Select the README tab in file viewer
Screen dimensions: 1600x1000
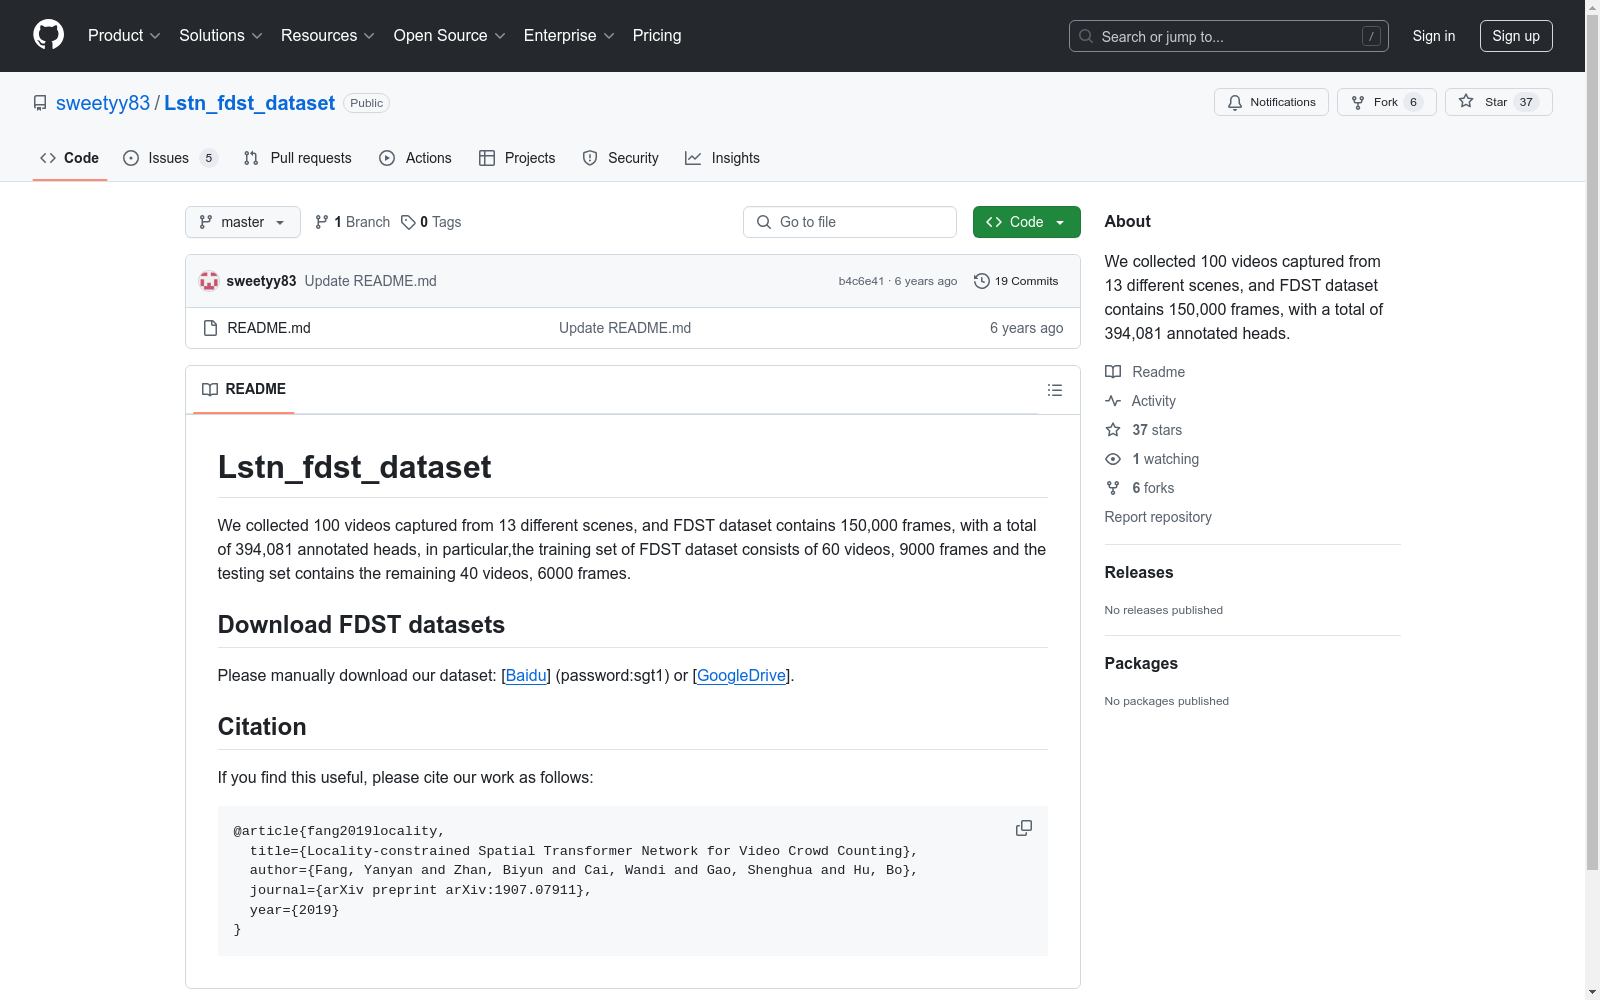tap(244, 389)
